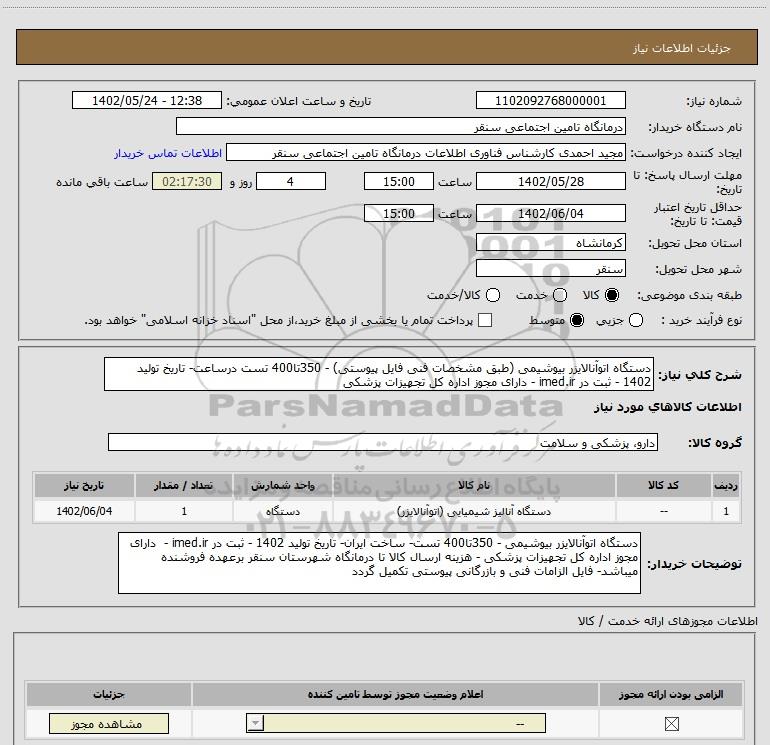Click the گروه کالا field دارو، پزشکی و سلامت
770x745 pixels.
coord(383,442)
